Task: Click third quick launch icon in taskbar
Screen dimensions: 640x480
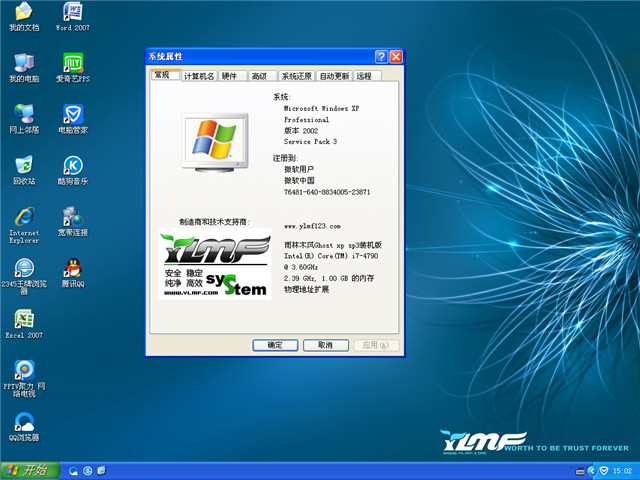Action: coord(102,471)
